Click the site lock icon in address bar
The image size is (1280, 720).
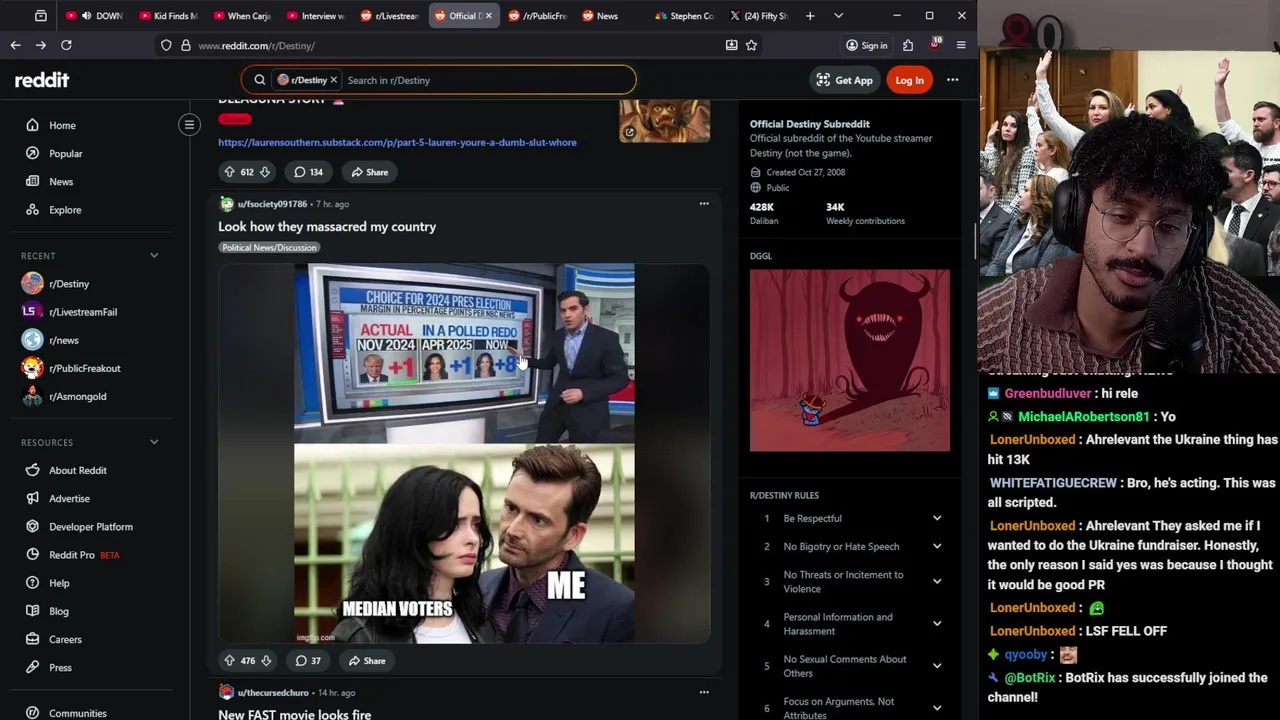coord(186,45)
